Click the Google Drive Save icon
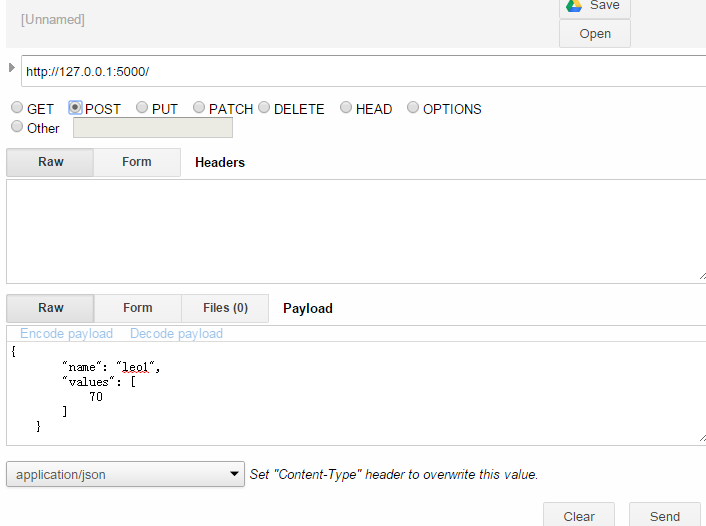This screenshot has height=526, width=706. [574, 6]
